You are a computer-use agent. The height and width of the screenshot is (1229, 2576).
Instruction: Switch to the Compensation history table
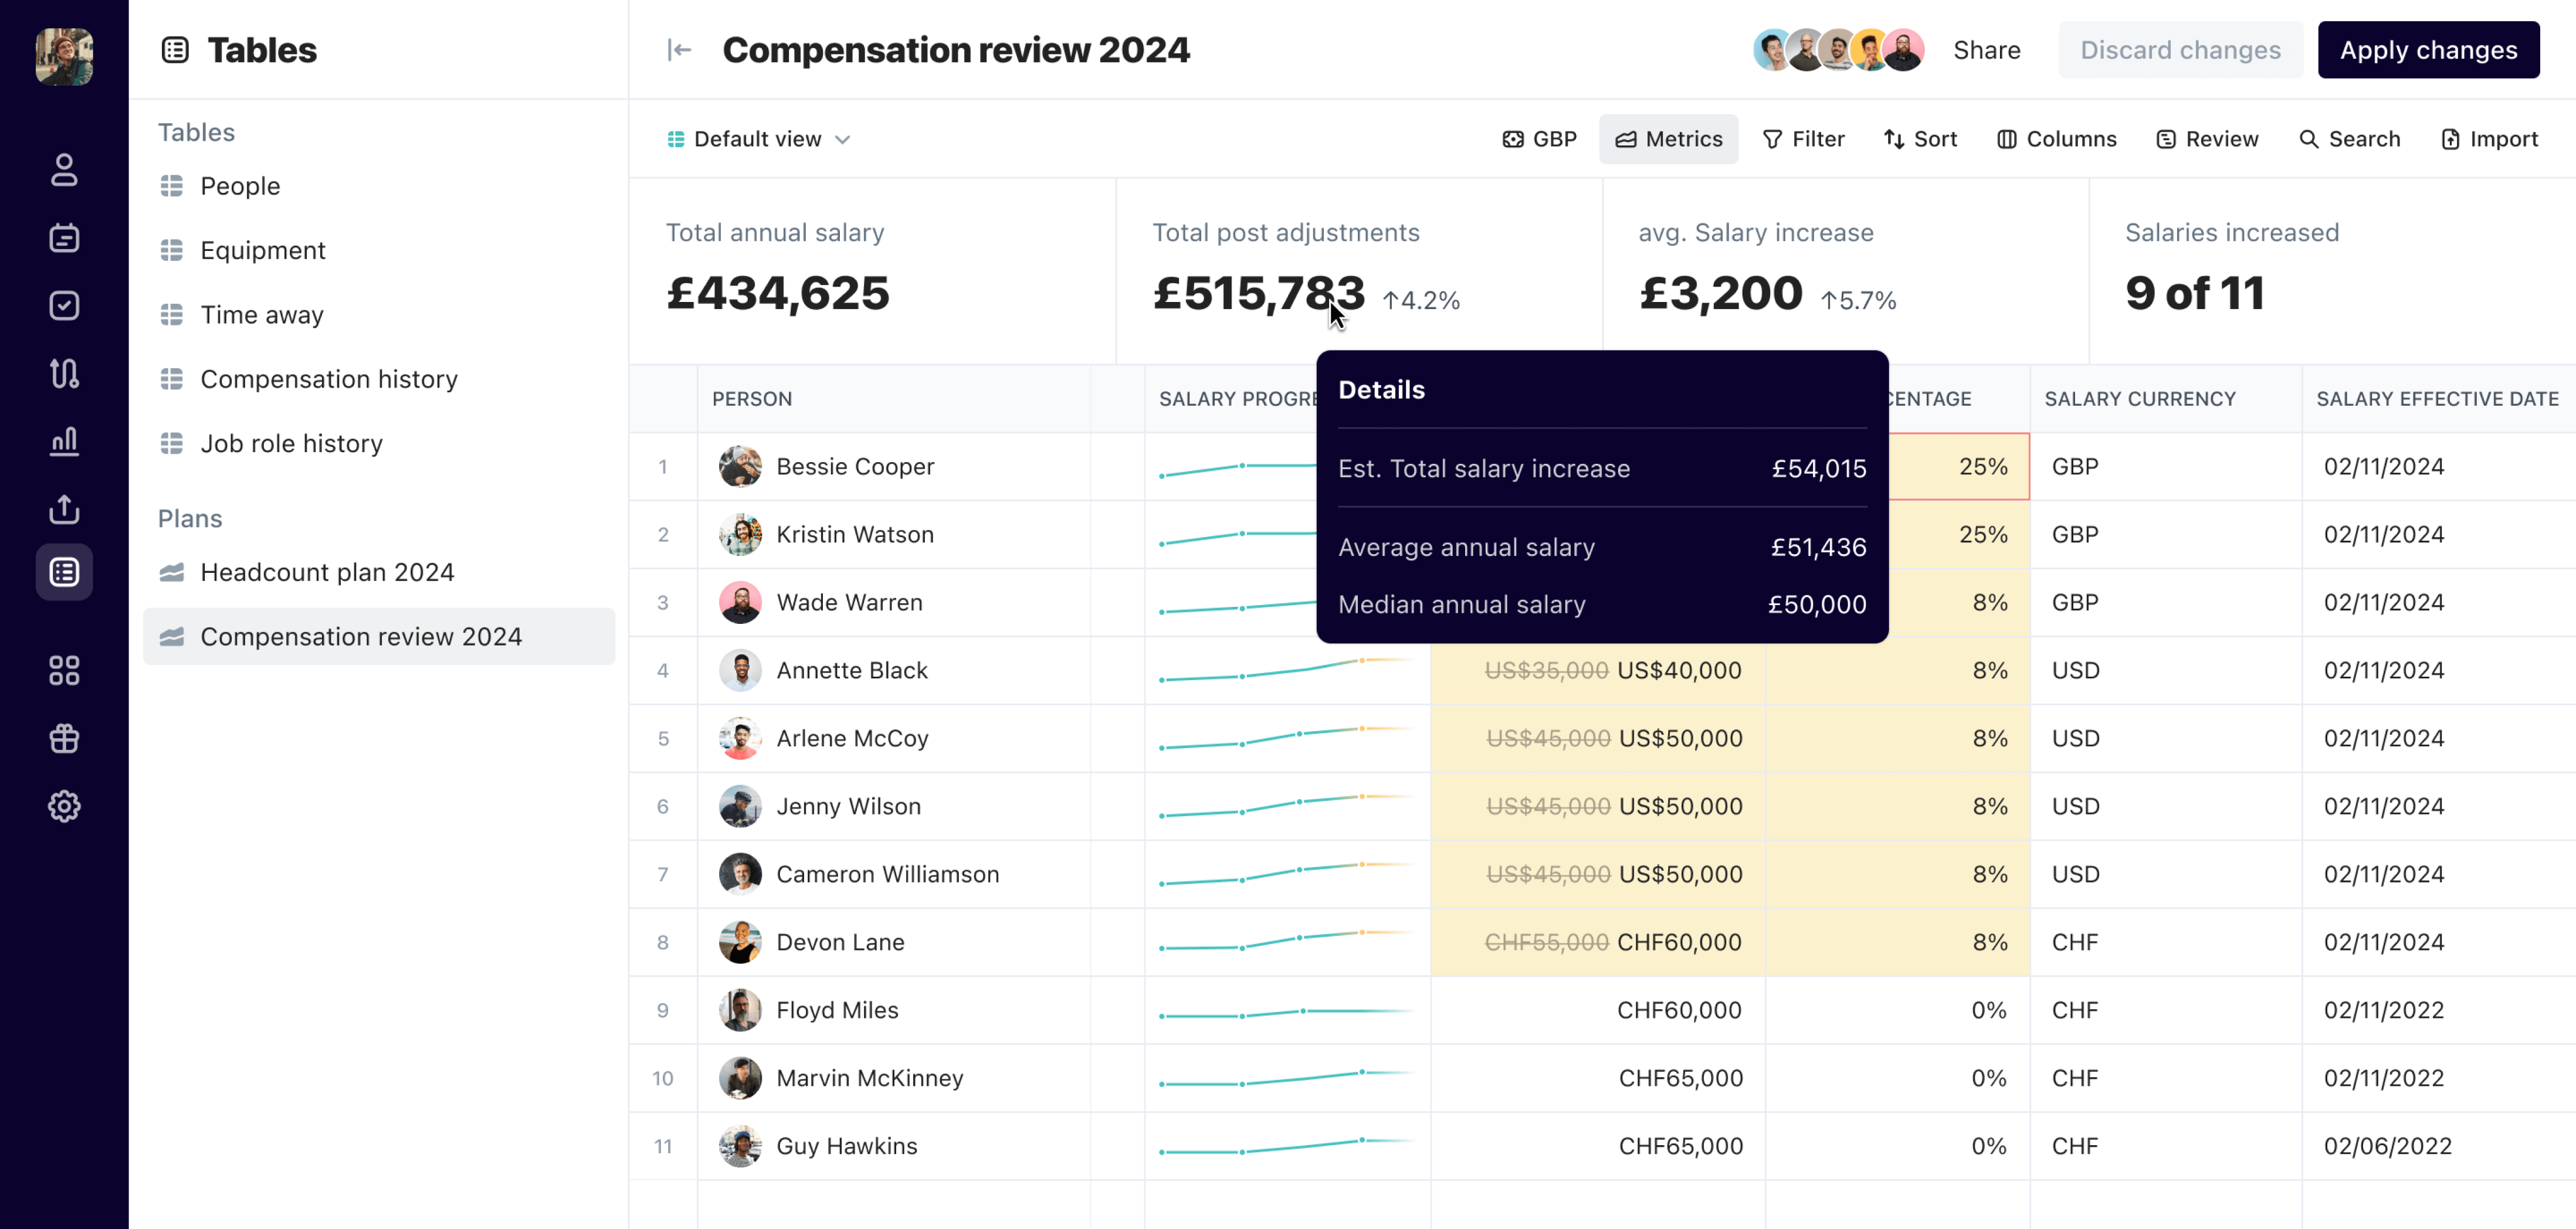pyautogui.click(x=328, y=379)
